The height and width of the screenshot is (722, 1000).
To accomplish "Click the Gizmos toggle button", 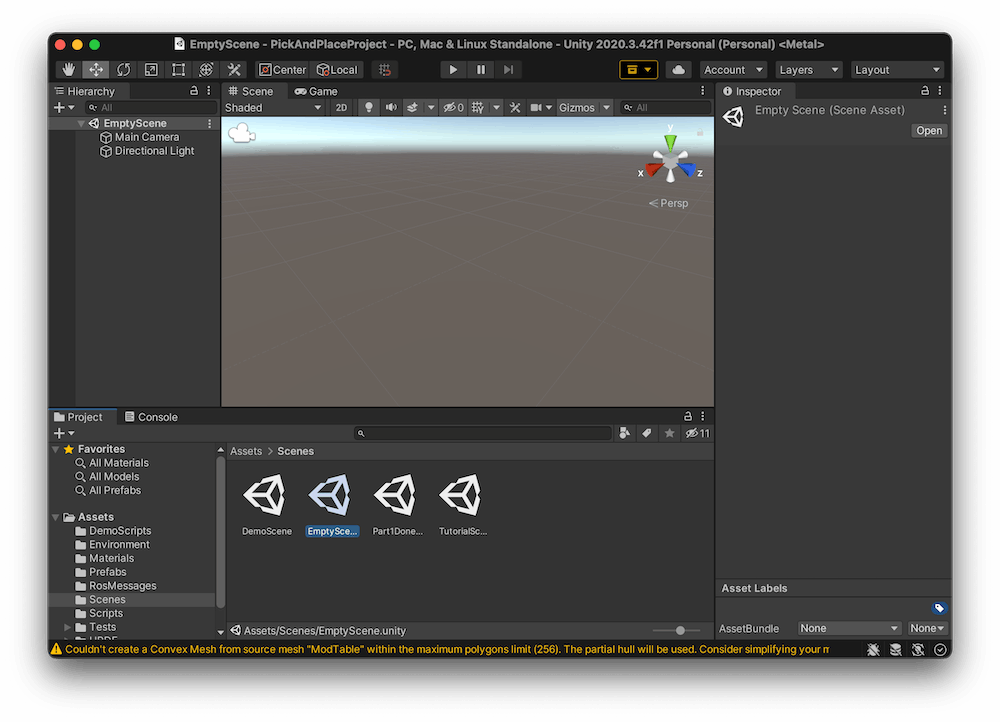I will click(577, 108).
